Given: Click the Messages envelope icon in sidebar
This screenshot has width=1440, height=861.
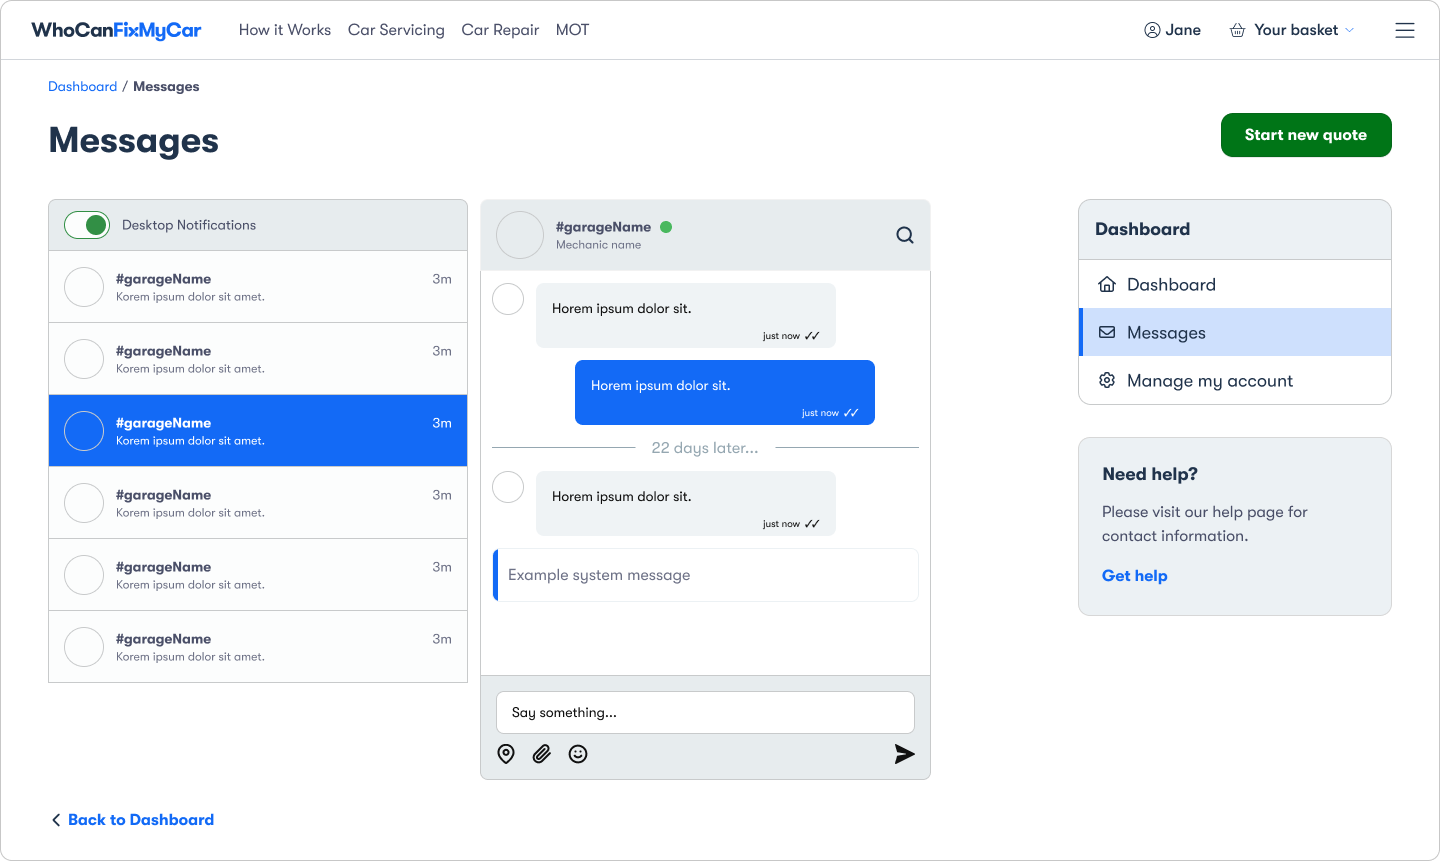Looking at the screenshot, I should [1107, 332].
